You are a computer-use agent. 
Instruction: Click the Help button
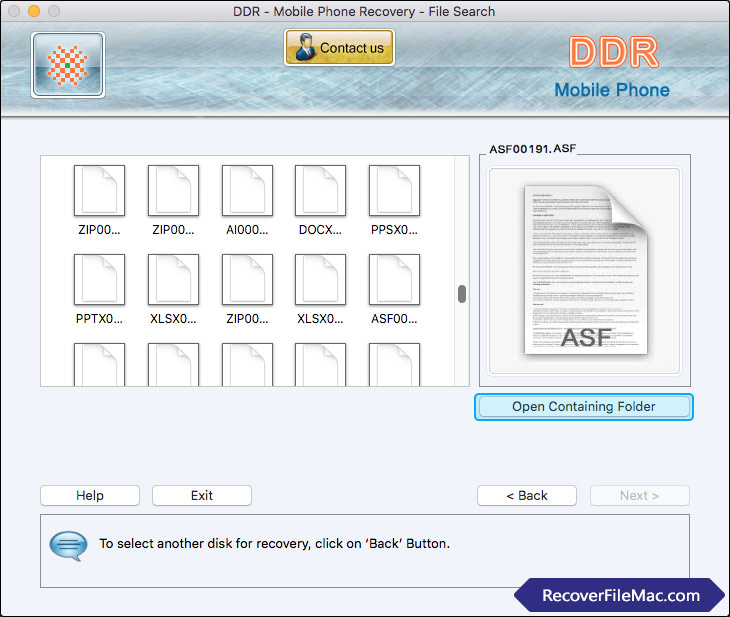[90, 495]
